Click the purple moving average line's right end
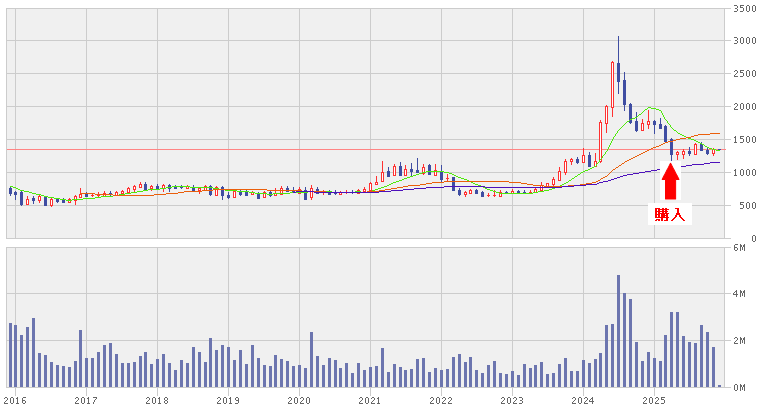The width and height of the screenshot is (761, 410). [717, 162]
